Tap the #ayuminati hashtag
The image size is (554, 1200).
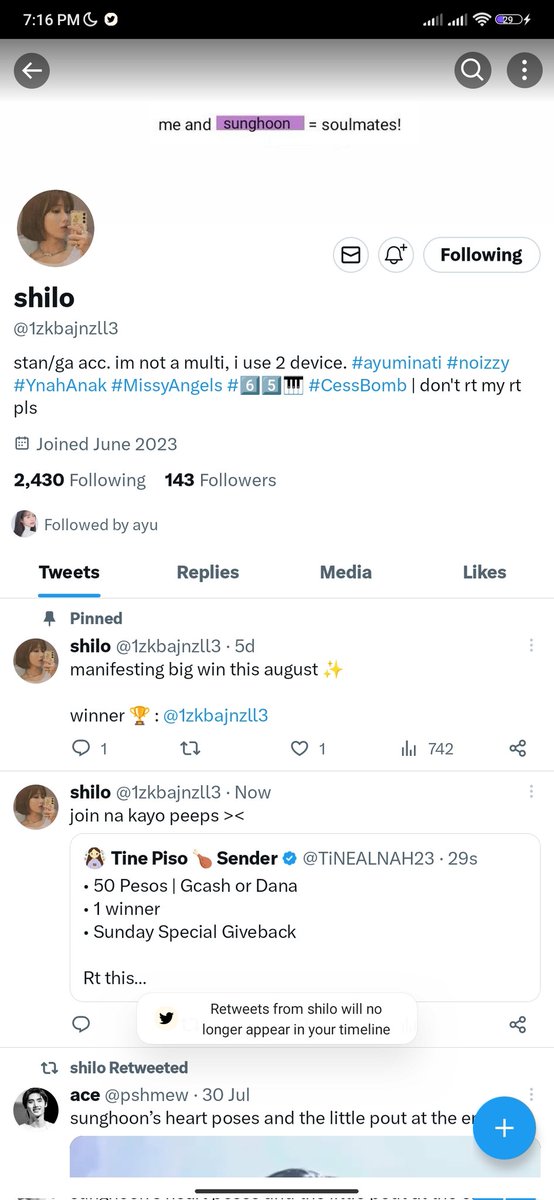(396, 362)
